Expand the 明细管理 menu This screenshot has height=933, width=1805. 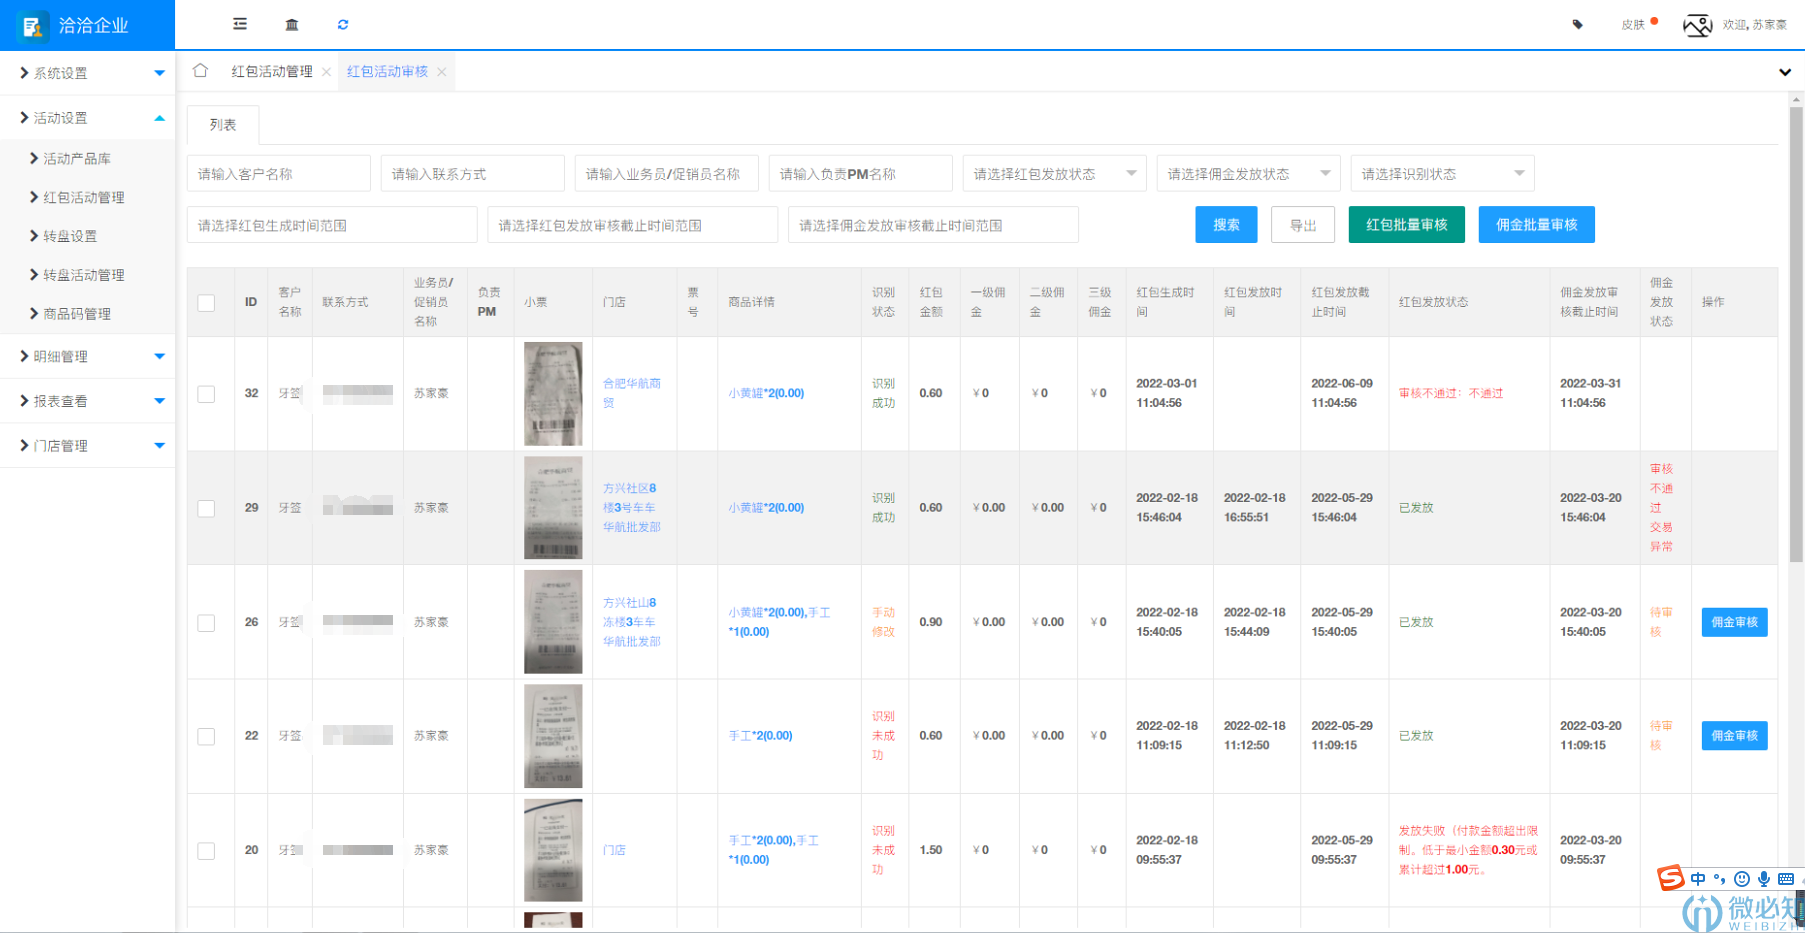(x=88, y=356)
